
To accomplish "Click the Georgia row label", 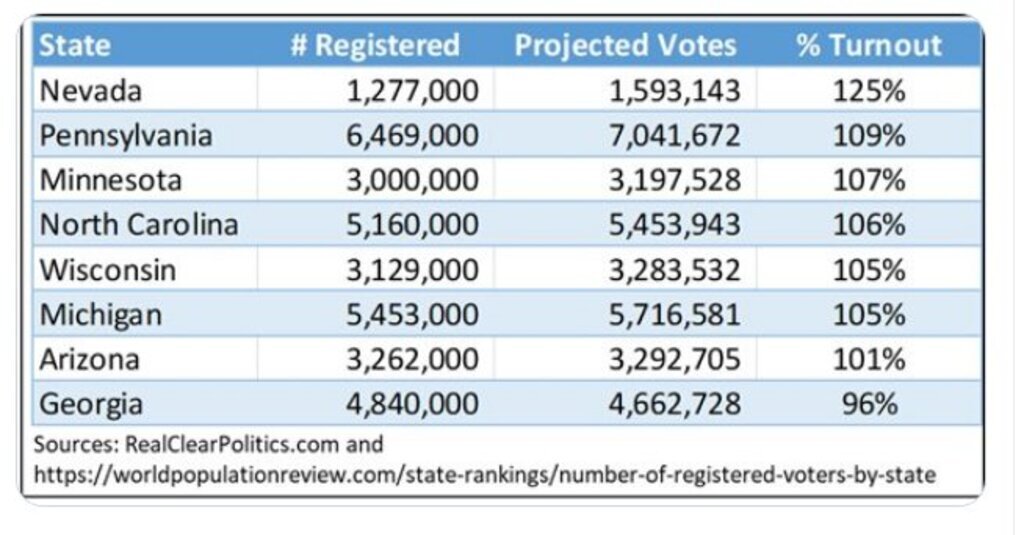I will pyautogui.click(x=91, y=404).
